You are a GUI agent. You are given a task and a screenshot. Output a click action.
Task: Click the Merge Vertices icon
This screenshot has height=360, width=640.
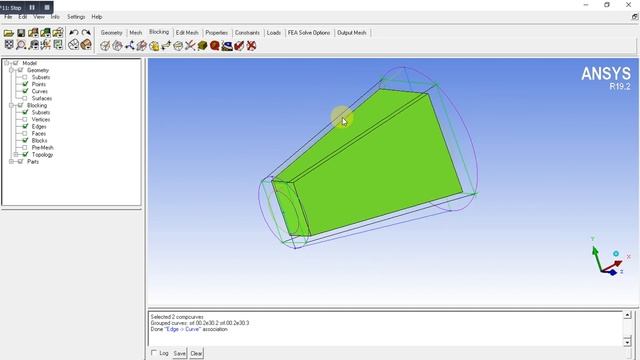coord(130,46)
